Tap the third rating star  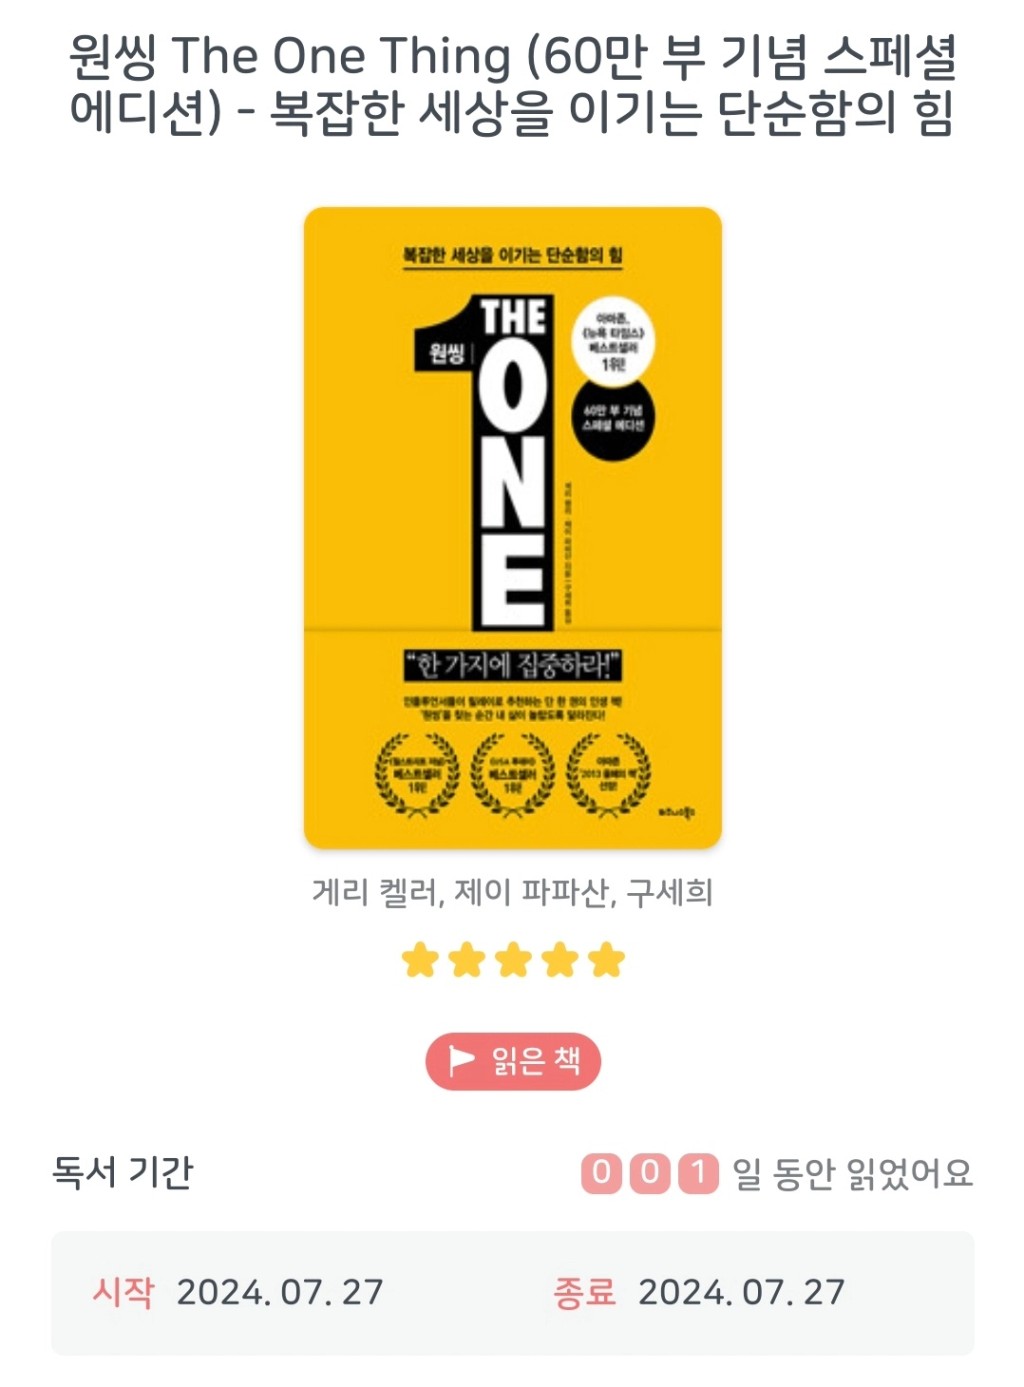point(513,960)
